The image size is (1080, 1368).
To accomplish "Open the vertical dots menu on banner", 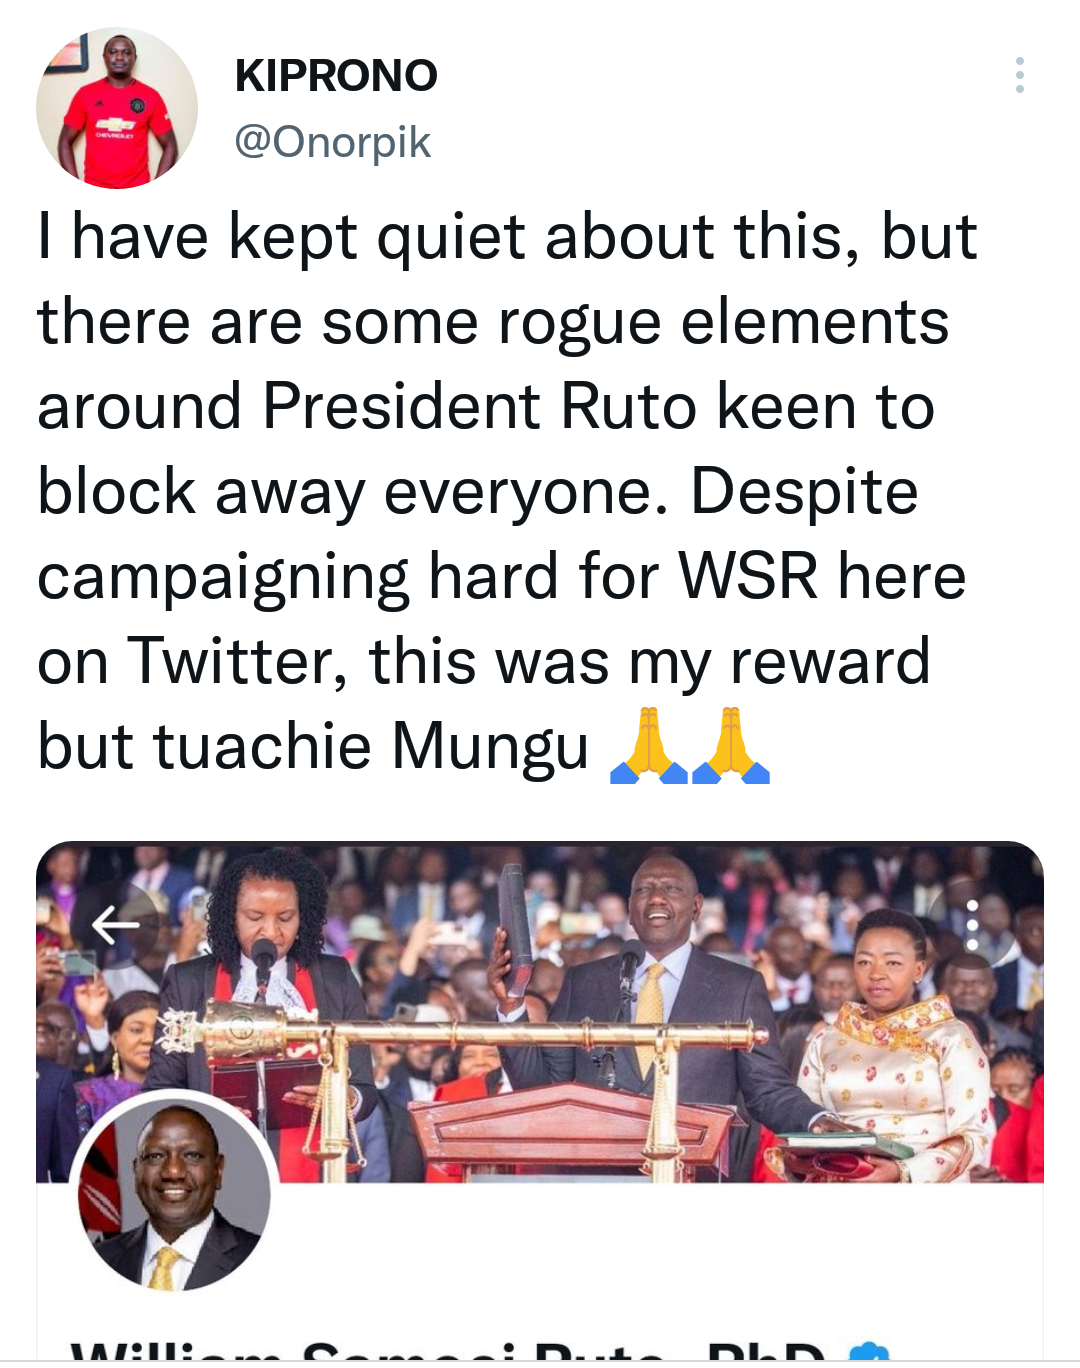I will (972, 925).
